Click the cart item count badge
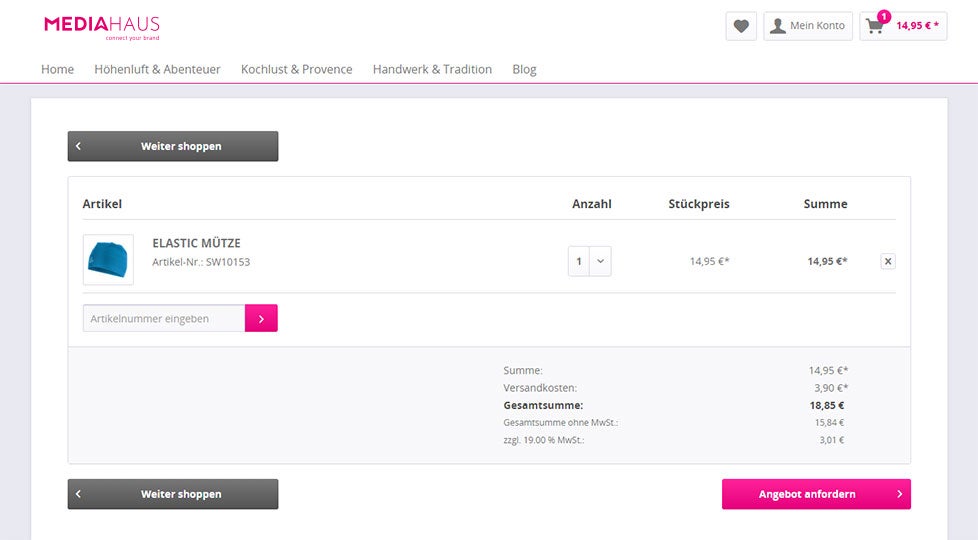This screenshot has width=978, height=540. point(884,16)
